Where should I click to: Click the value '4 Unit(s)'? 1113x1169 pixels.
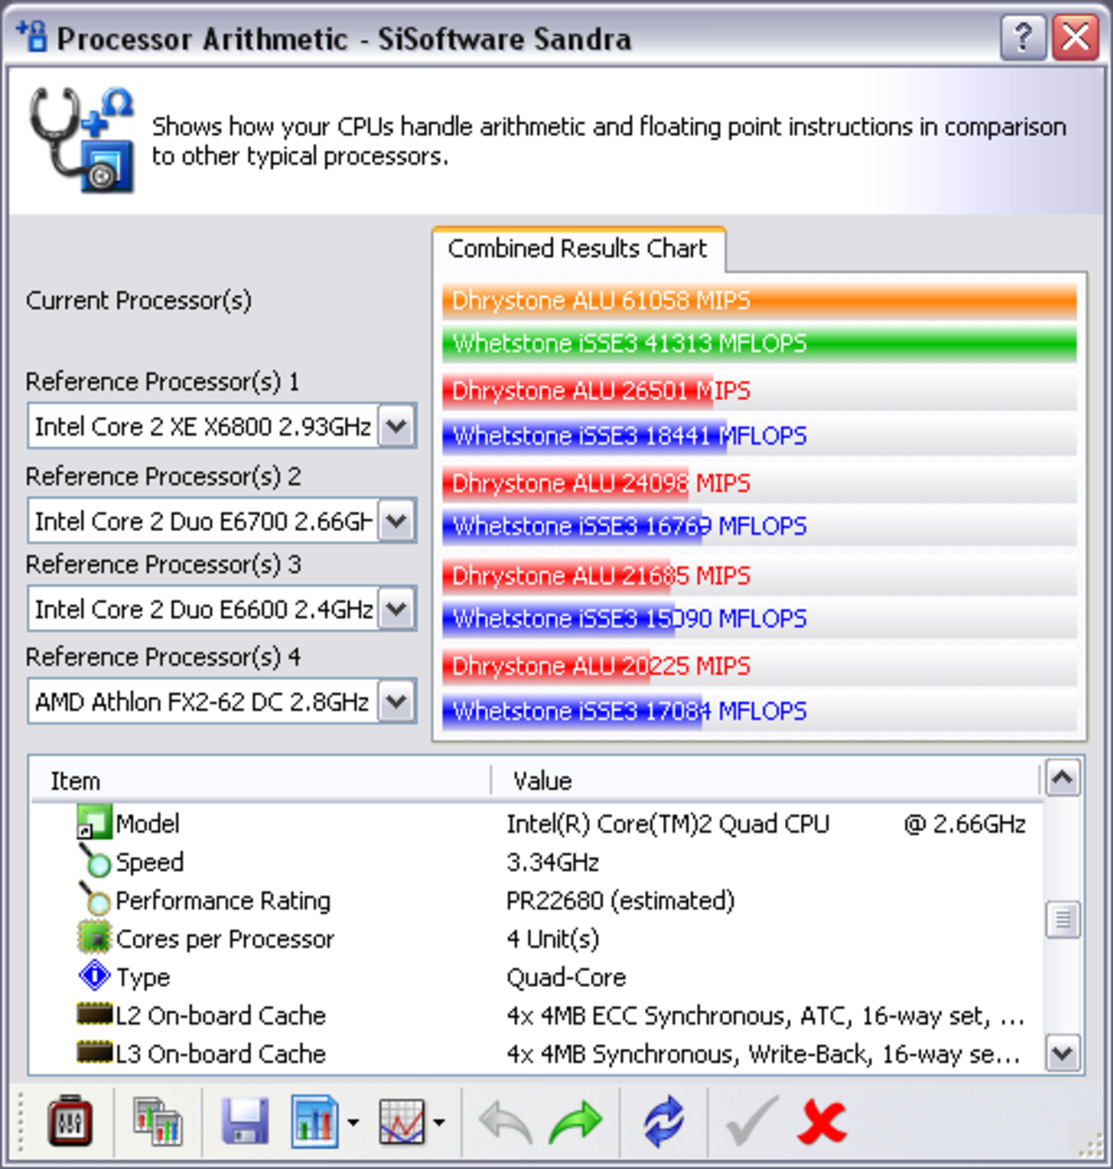point(552,939)
